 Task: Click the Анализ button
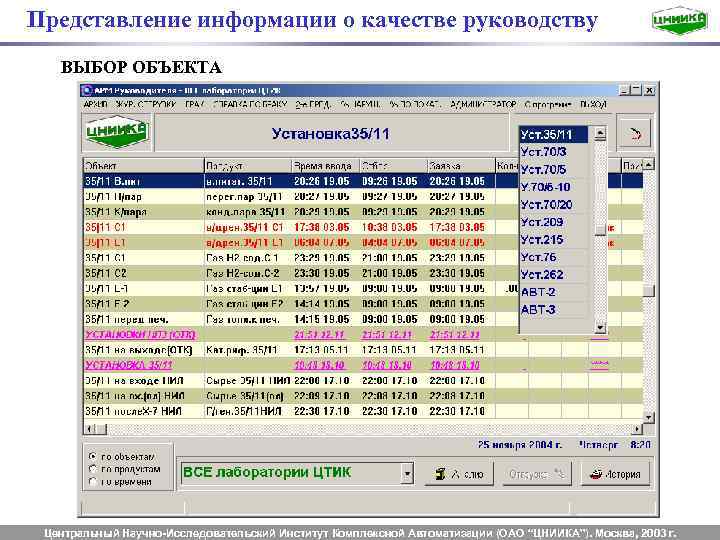(x=459, y=474)
